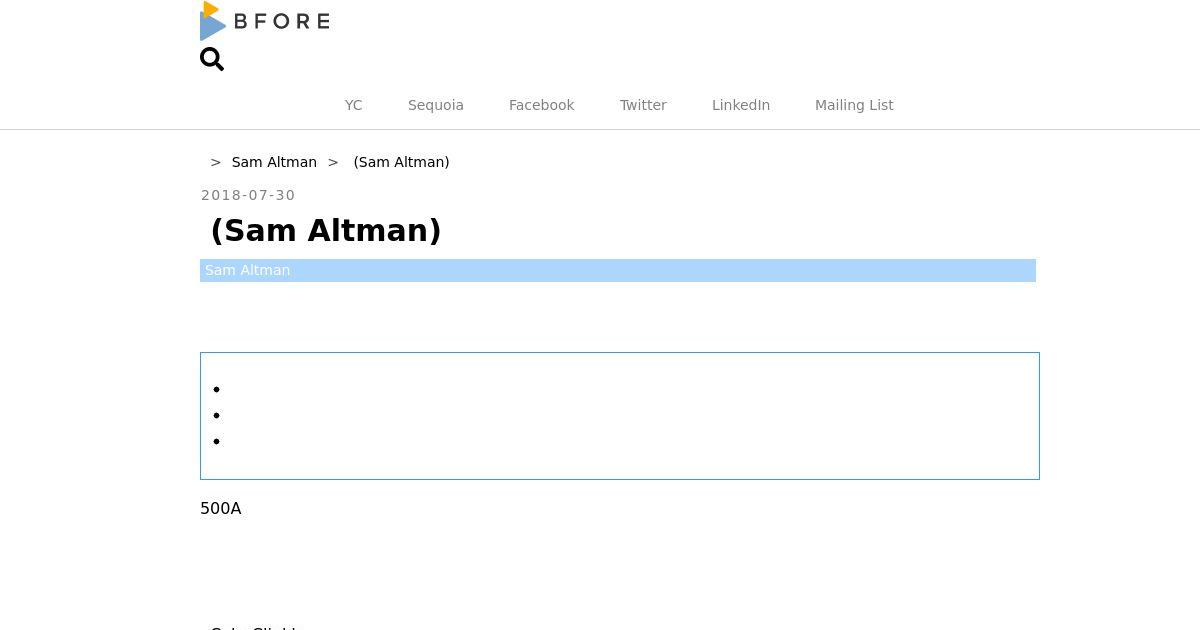Click the 2018-07-30 date text

[x=248, y=195]
